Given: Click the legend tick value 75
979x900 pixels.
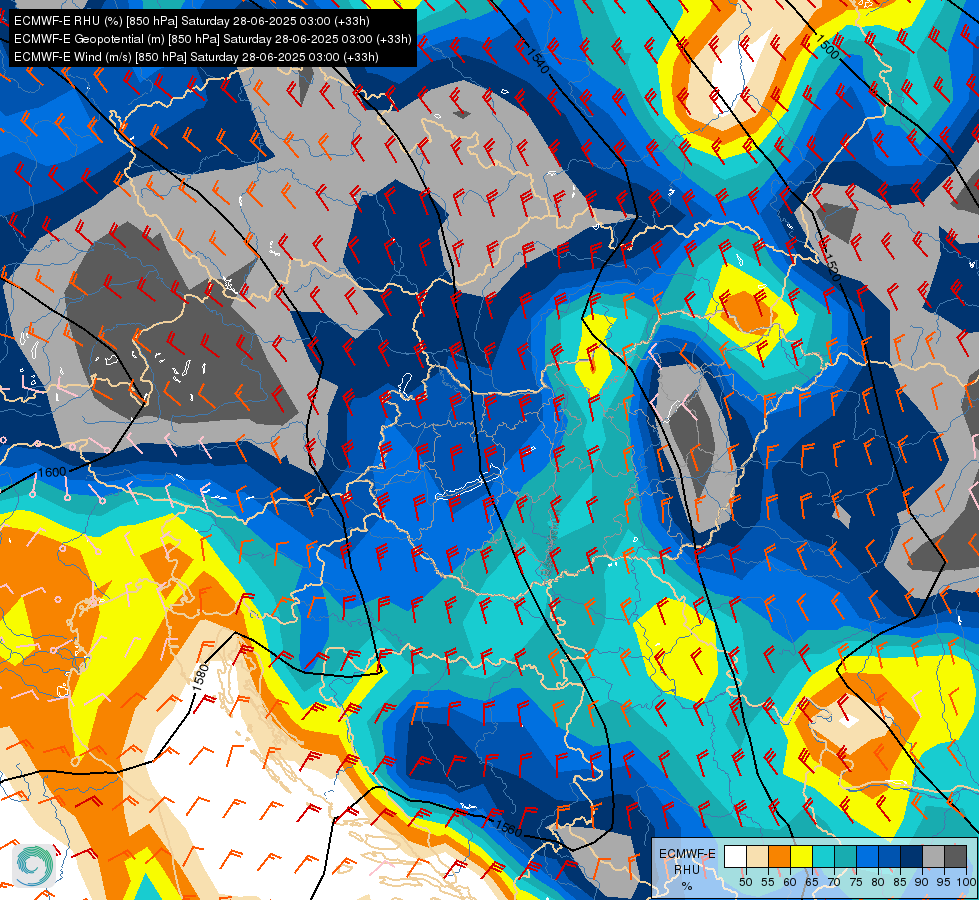Looking at the screenshot, I should [856, 883].
